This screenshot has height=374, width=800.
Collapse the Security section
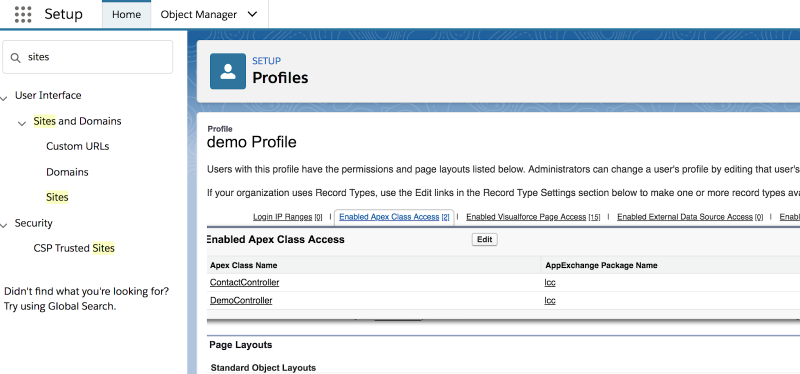[x=4, y=225]
